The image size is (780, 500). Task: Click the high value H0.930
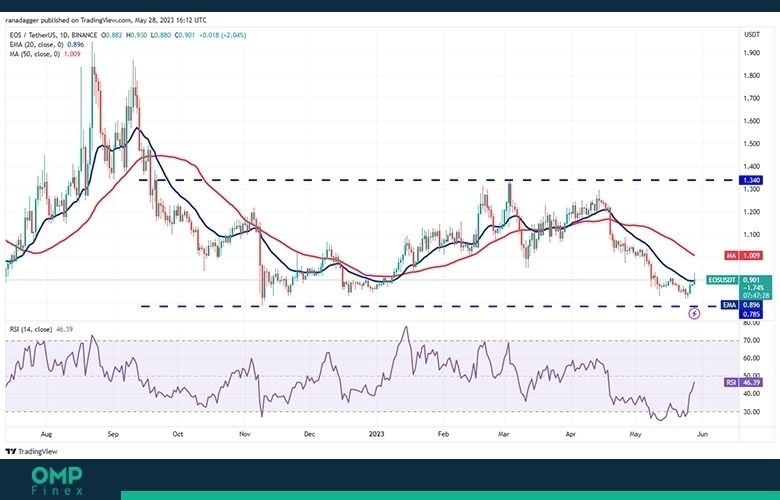136,35
